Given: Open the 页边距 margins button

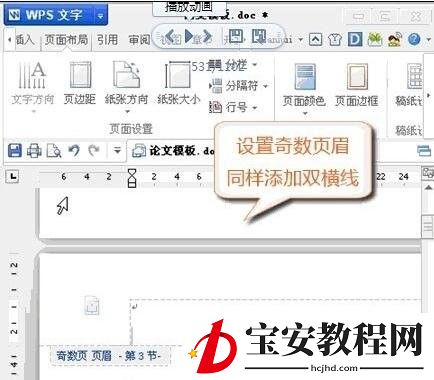Looking at the screenshot, I should coord(80,84).
